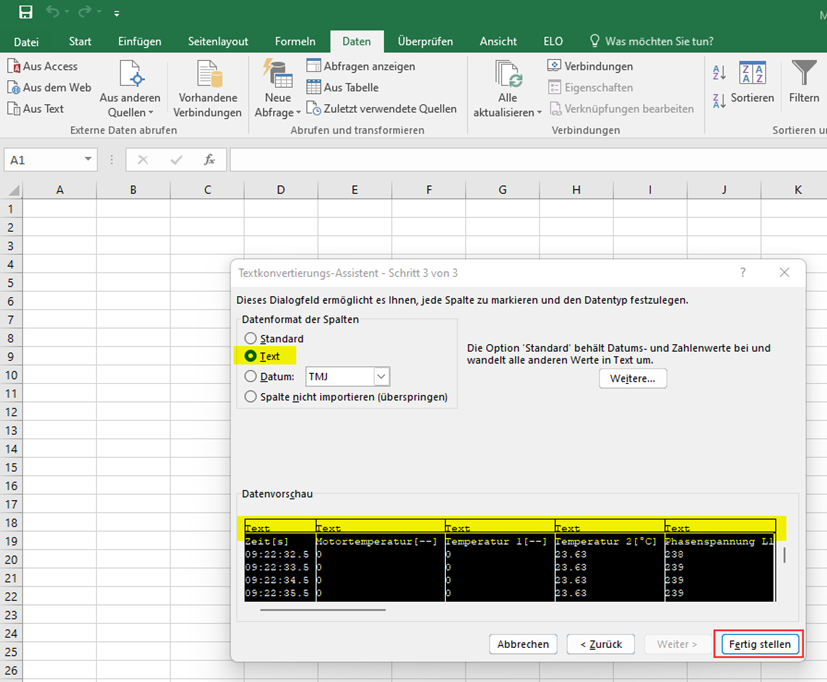Select the Datum radio button

(251, 377)
